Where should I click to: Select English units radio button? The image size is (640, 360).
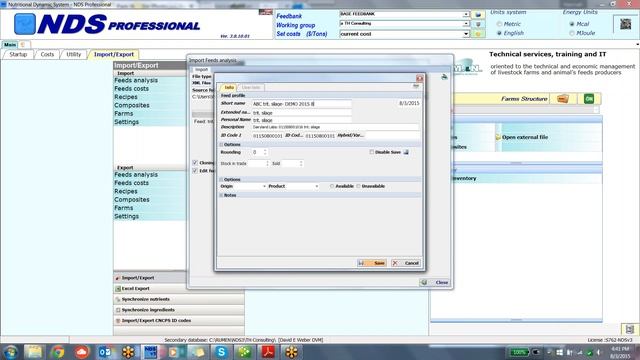click(499, 33)
